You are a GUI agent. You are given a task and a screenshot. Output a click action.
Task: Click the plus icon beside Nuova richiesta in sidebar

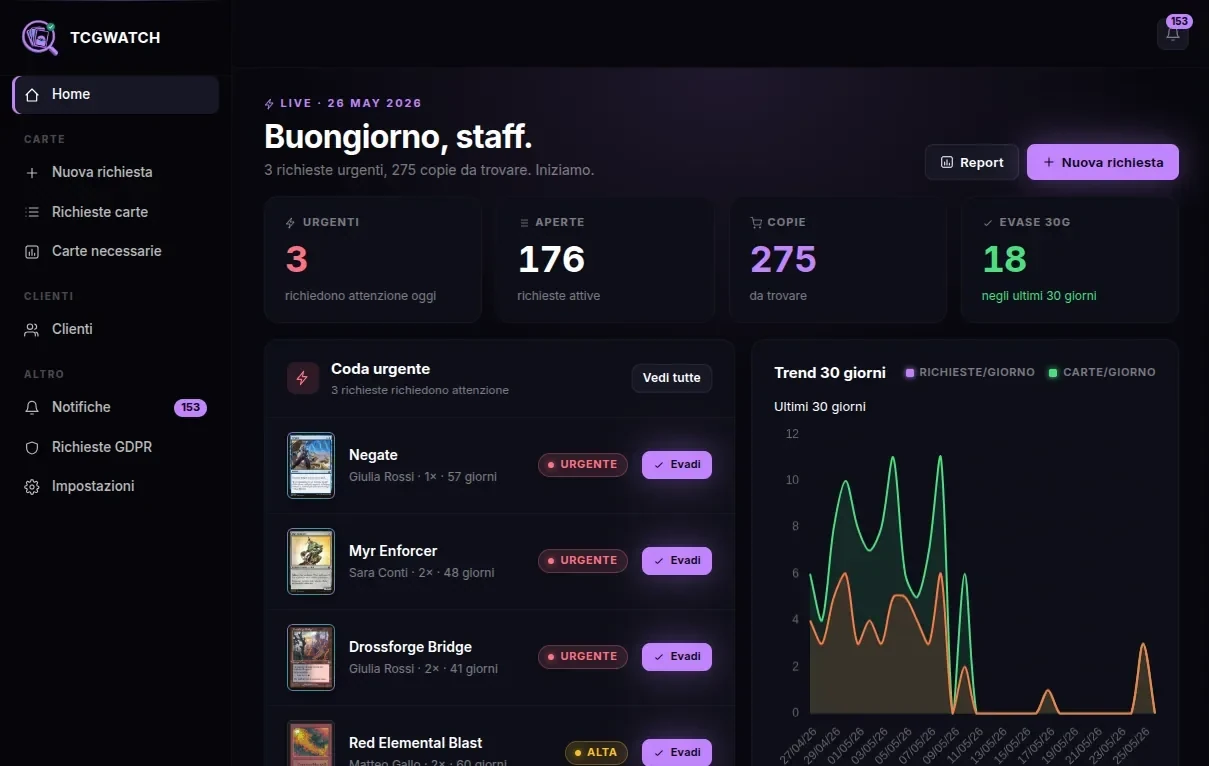coord(32,173)
